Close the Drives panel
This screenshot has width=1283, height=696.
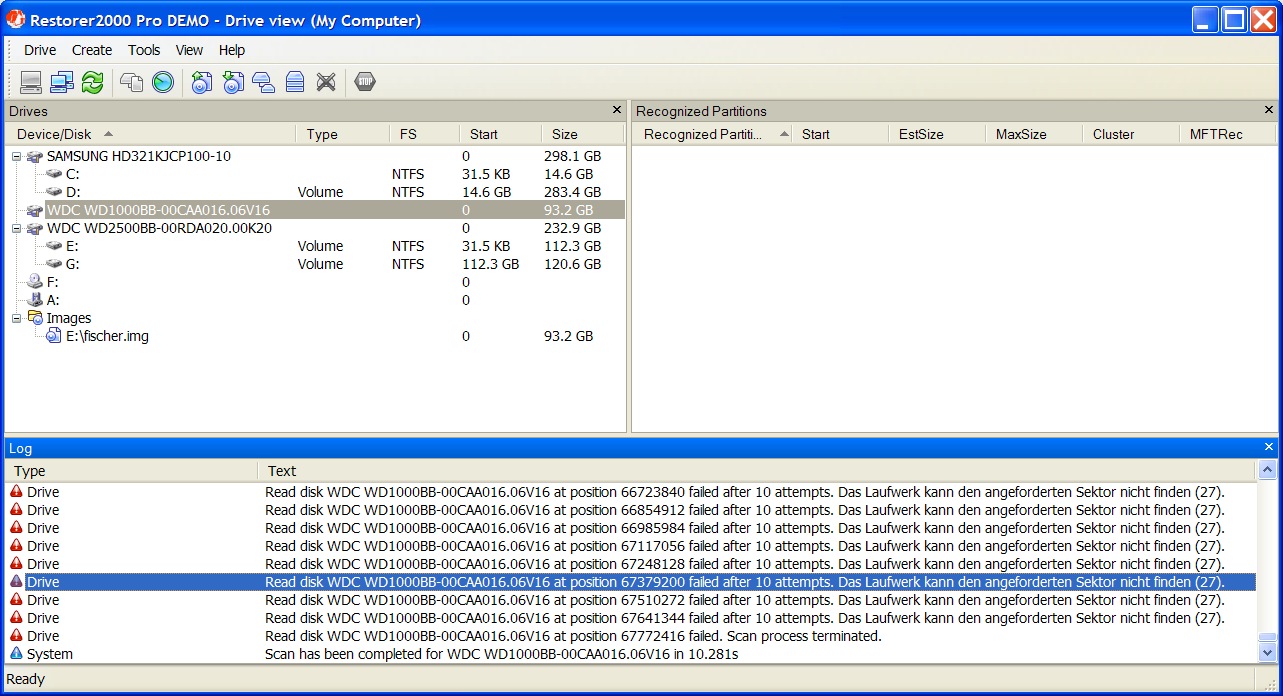tap(617, 110)
